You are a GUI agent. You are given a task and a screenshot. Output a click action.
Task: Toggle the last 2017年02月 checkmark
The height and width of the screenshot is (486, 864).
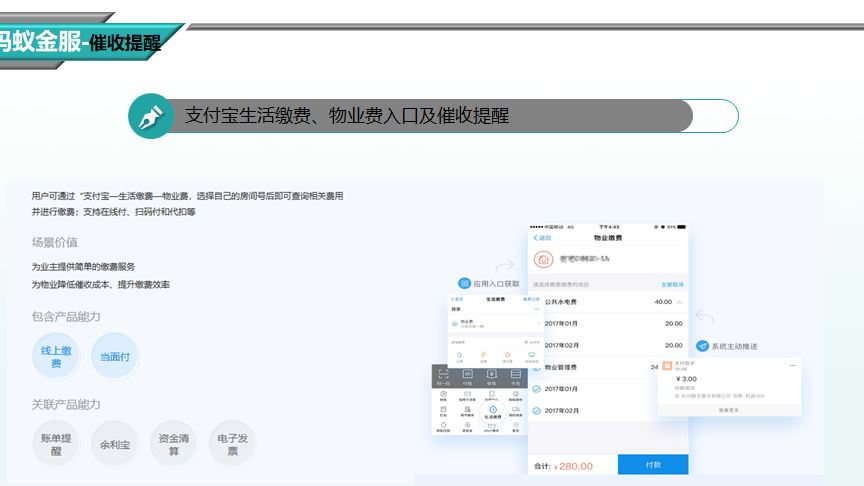pyautogui.click(x=536, y=410)
